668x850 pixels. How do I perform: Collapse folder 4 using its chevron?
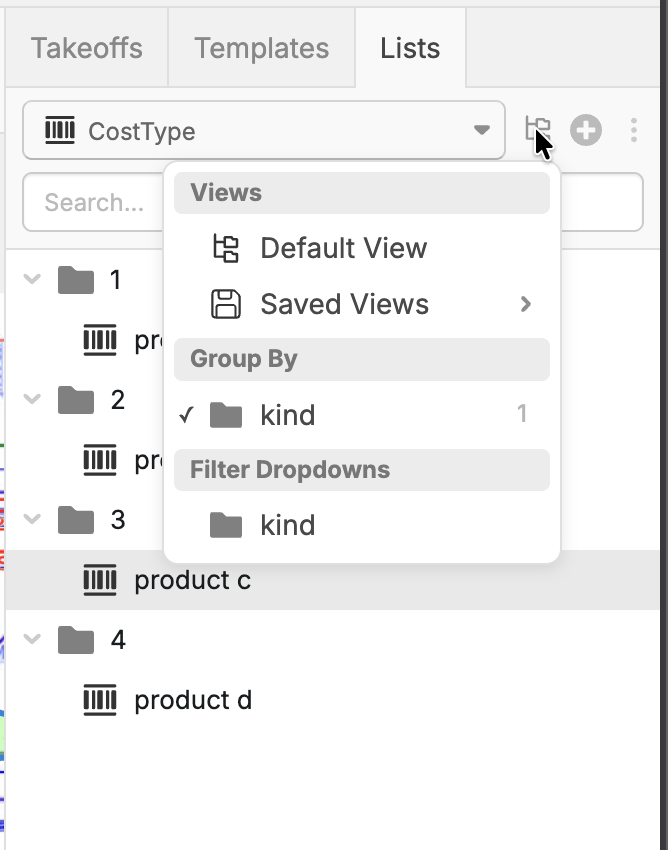point(33,640)
